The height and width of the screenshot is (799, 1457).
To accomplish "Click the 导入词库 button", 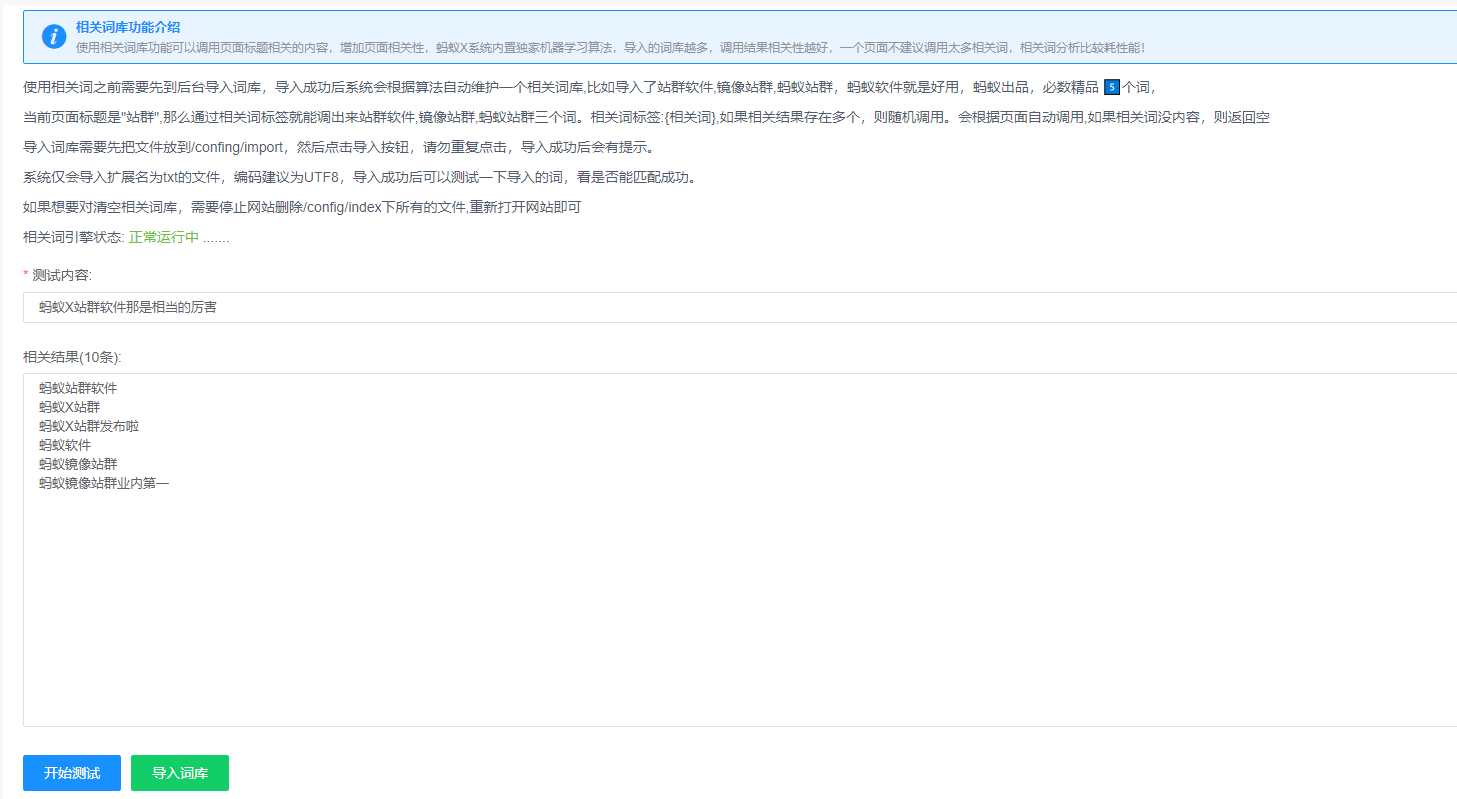I will pos(180,773).
